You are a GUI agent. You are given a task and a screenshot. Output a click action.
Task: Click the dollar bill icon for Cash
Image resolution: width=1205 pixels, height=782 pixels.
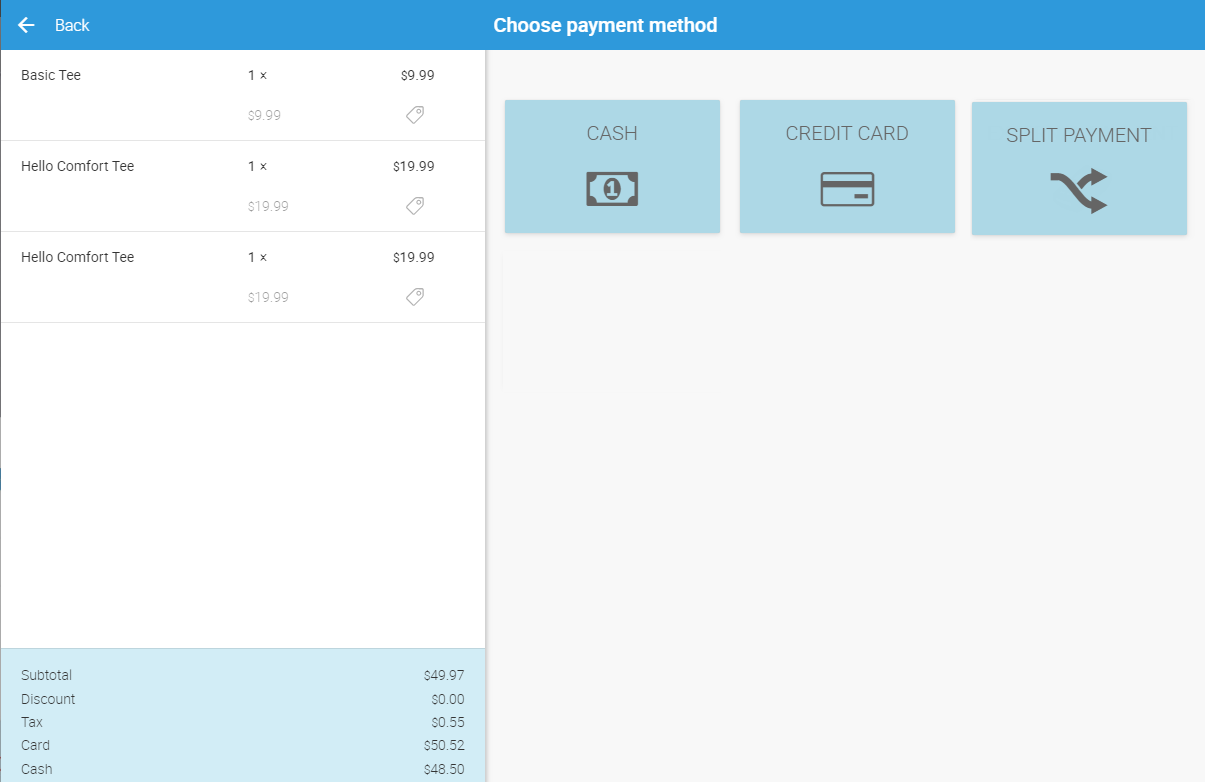click(612, 189)
